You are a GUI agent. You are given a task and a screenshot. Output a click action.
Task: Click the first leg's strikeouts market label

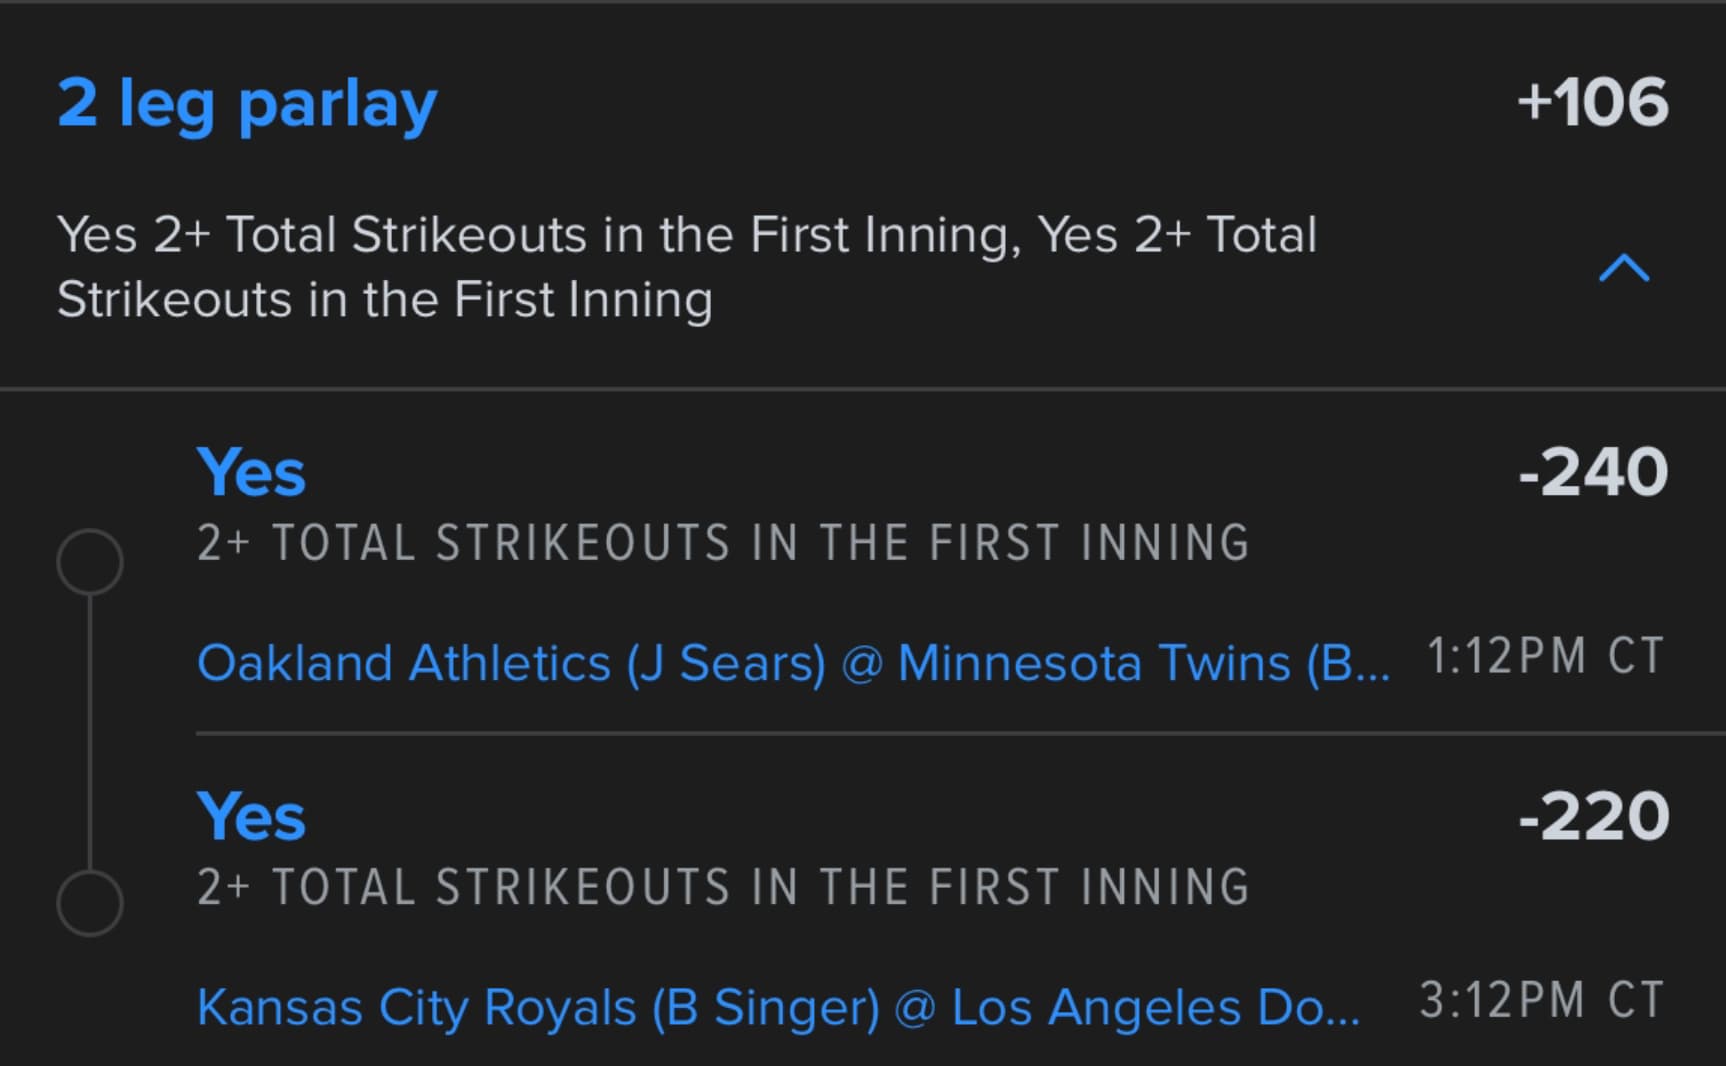coord(723,543)
